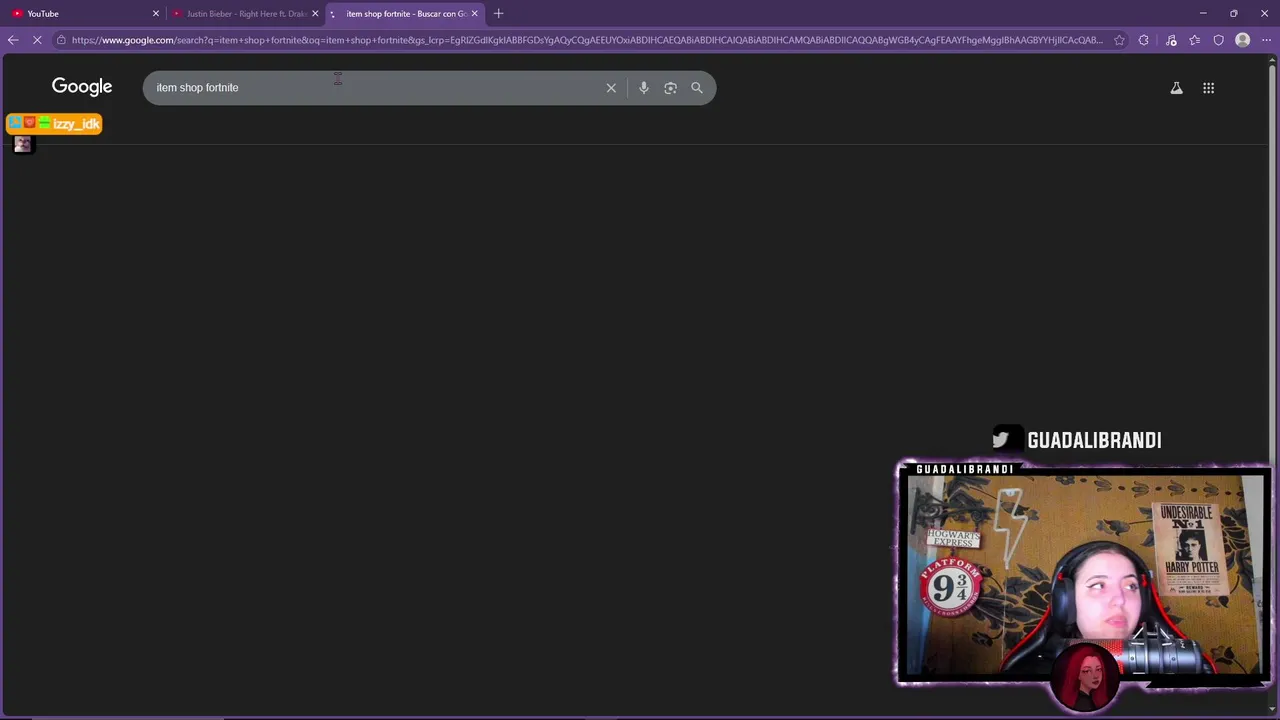This screenshot has width=1280, height=720.
Task: Click the URL in the address bar
Action: 586,40
